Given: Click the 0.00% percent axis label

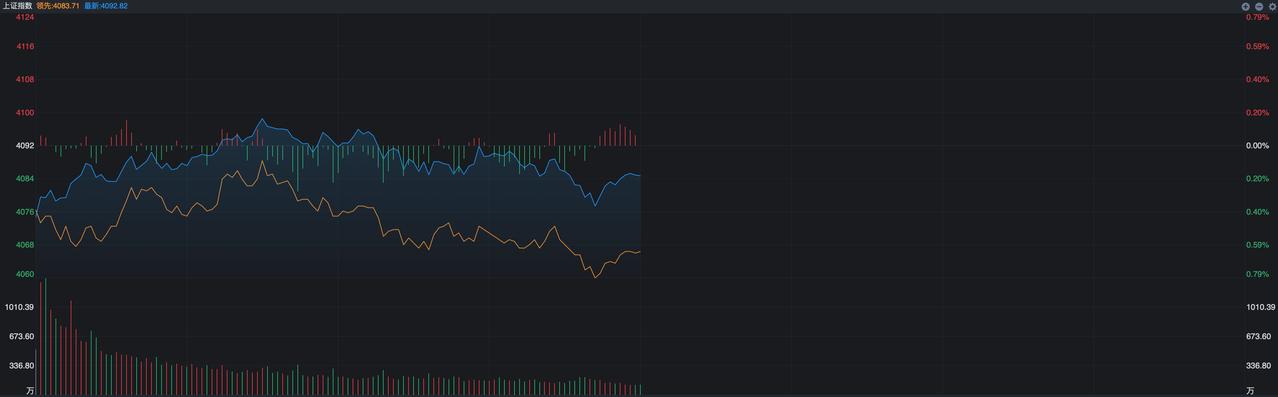Looking at the screenshot, I should pyautogui.click(x=1258, y=146).
